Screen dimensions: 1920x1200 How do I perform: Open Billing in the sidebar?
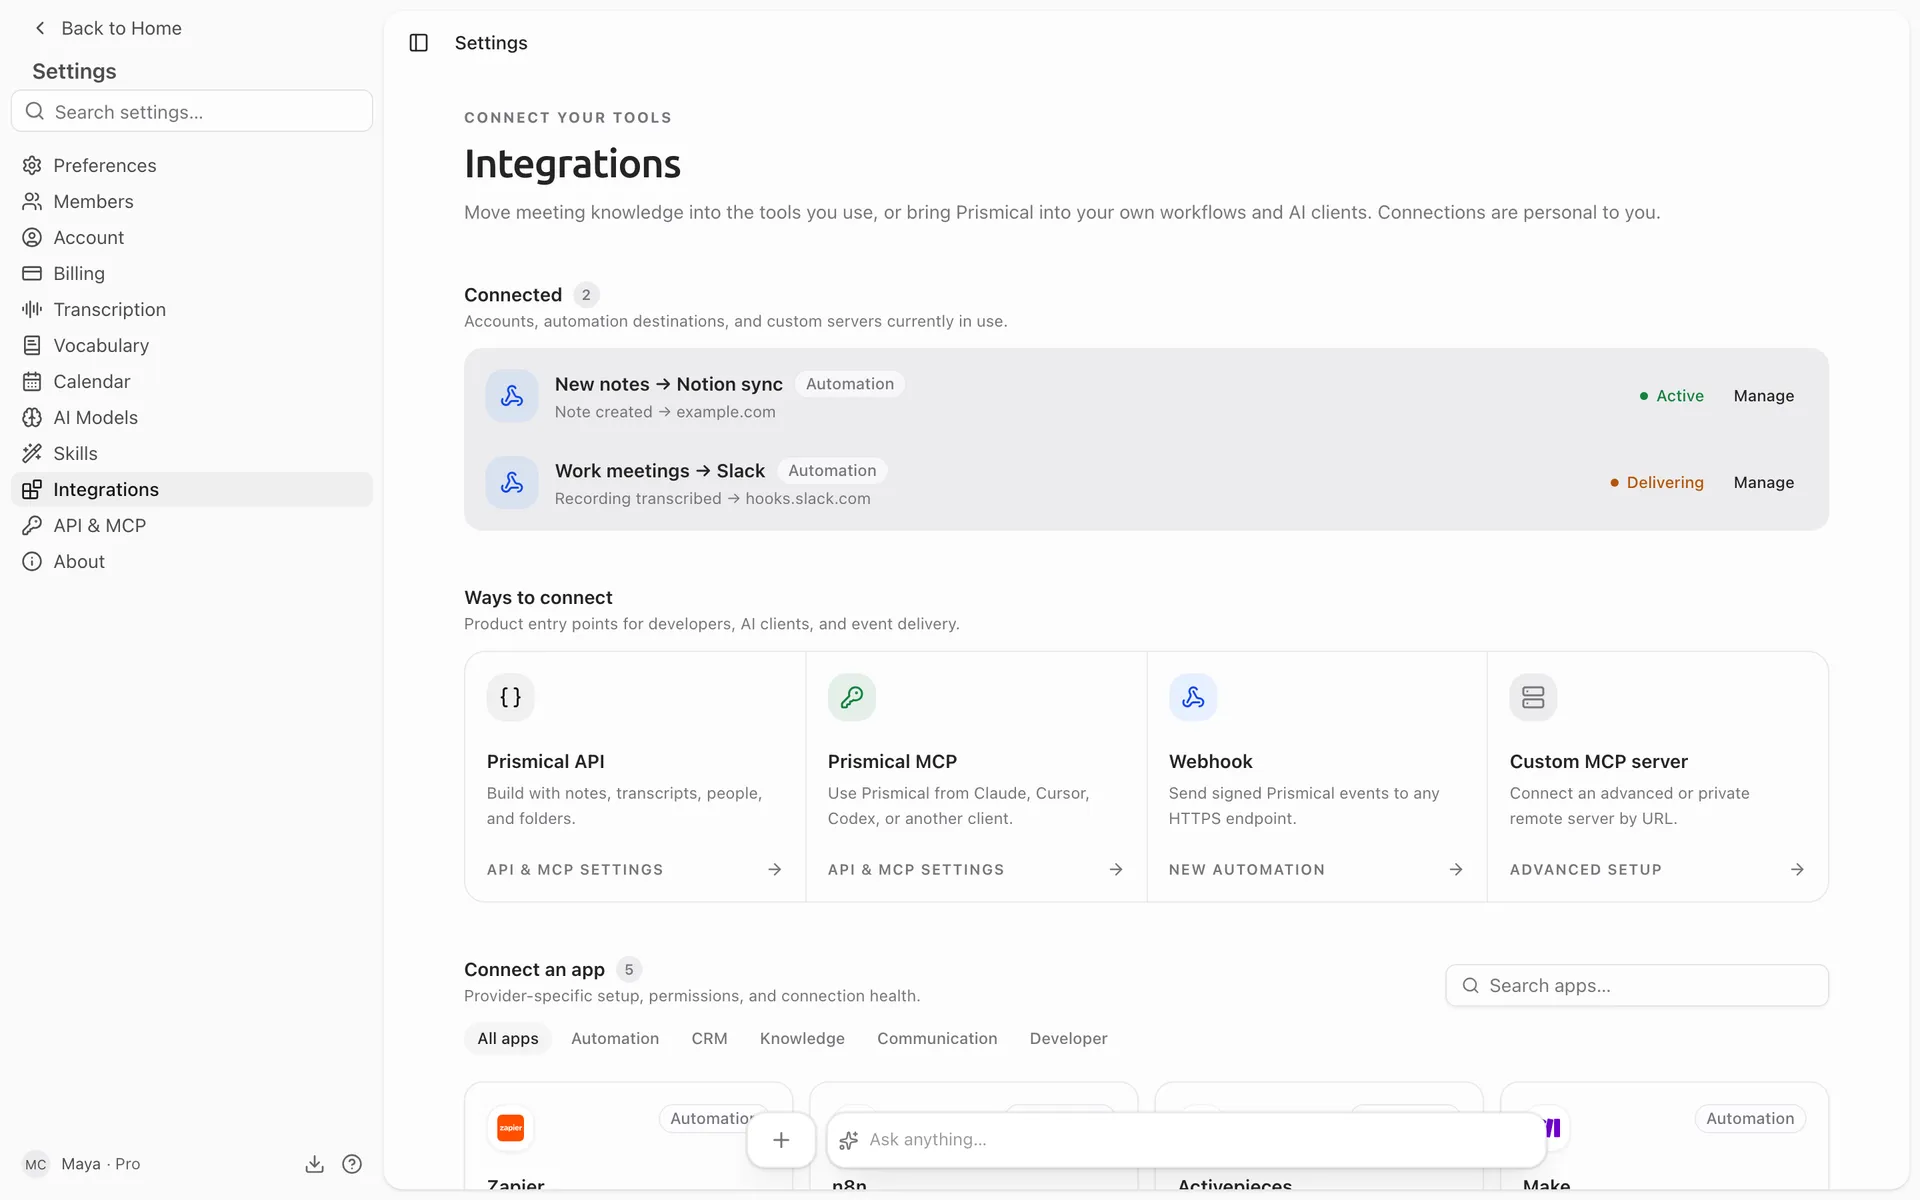tap(192, 273)
